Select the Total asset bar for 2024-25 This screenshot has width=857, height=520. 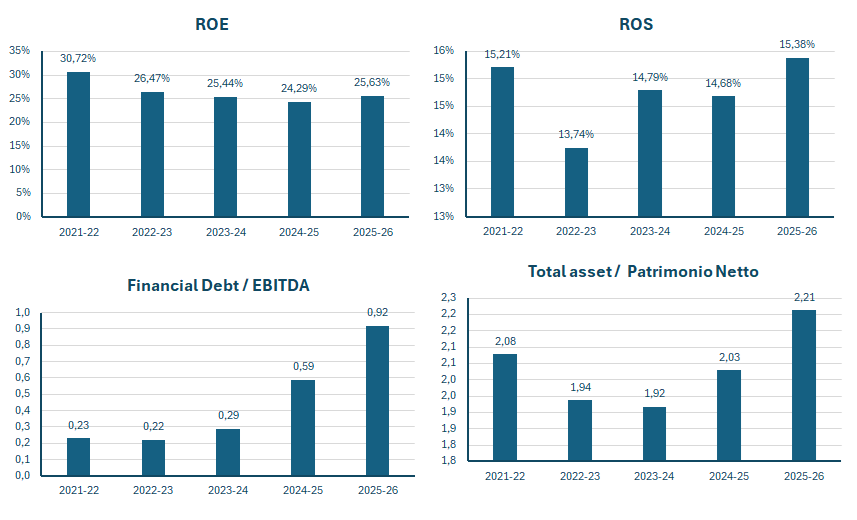729,416
